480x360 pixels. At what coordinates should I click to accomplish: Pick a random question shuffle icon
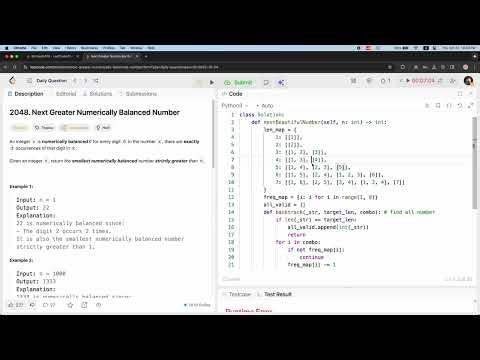96,81
